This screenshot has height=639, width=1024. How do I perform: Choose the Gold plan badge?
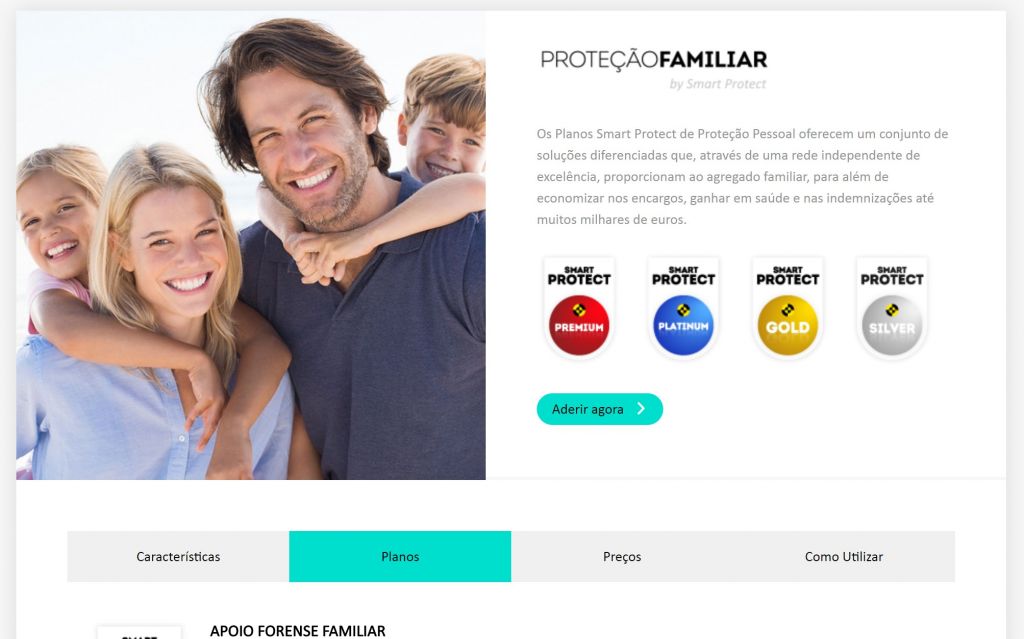point(787,325)
